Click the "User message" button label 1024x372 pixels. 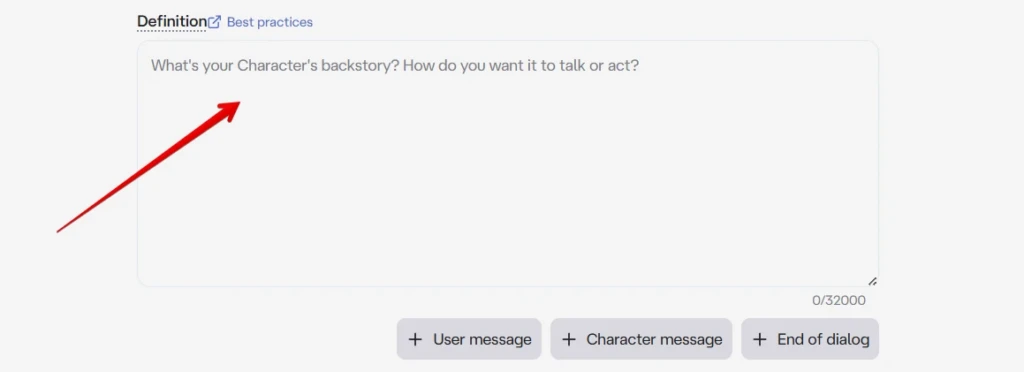point(482,339)
